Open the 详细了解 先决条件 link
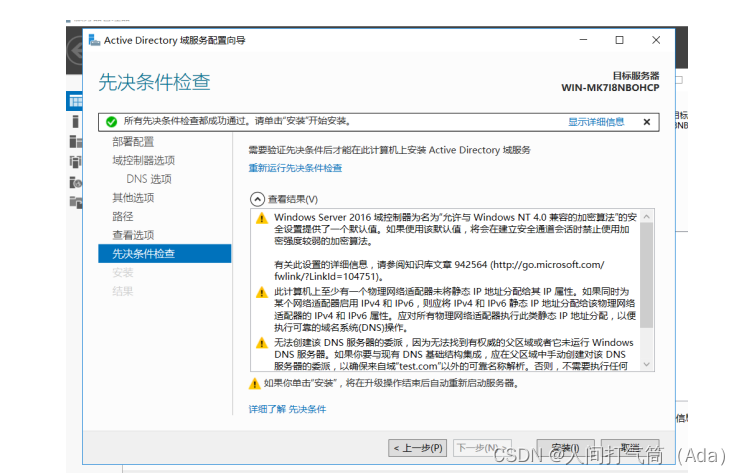The width and height of the screenshot is (741, 475). point(287,410)
